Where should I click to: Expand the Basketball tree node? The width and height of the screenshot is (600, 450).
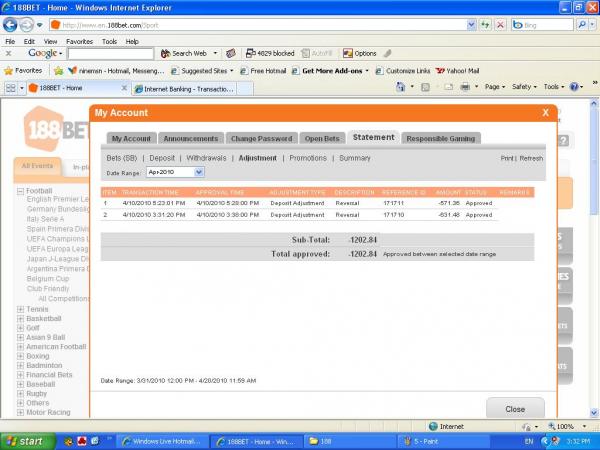20,318
